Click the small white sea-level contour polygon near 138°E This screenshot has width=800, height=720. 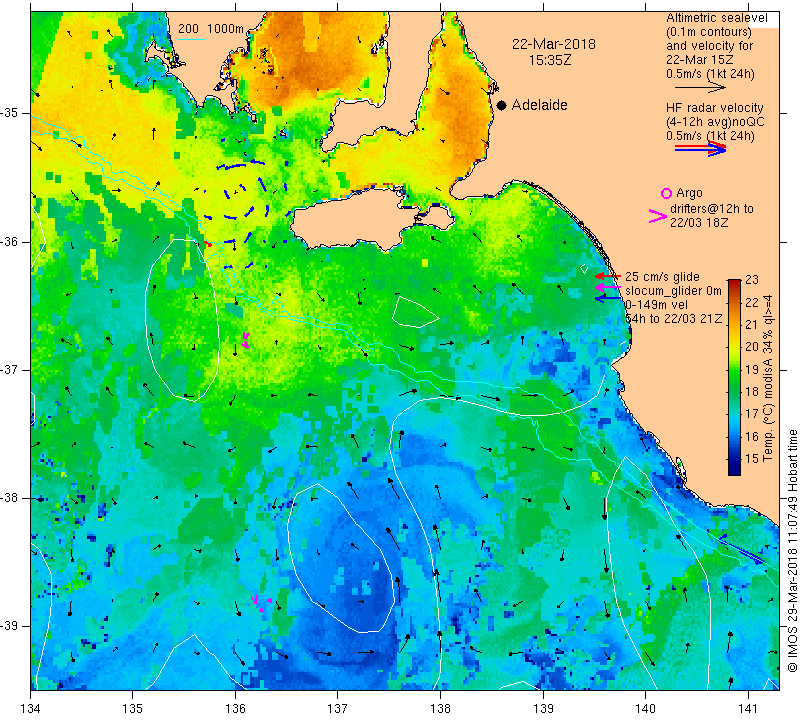point(414,312)
